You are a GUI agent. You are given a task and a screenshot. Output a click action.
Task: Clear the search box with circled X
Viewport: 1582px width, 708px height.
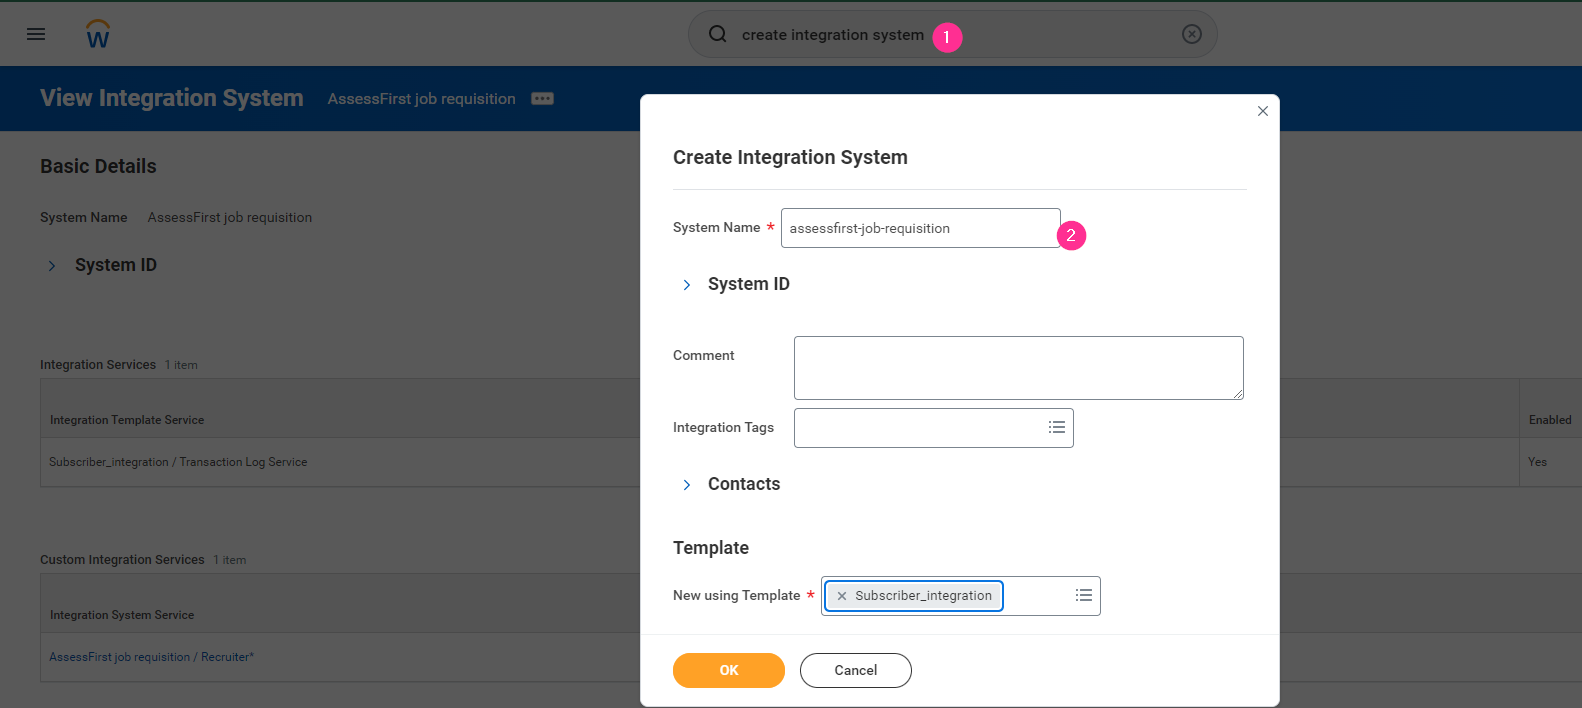(x=1191, y=34)
